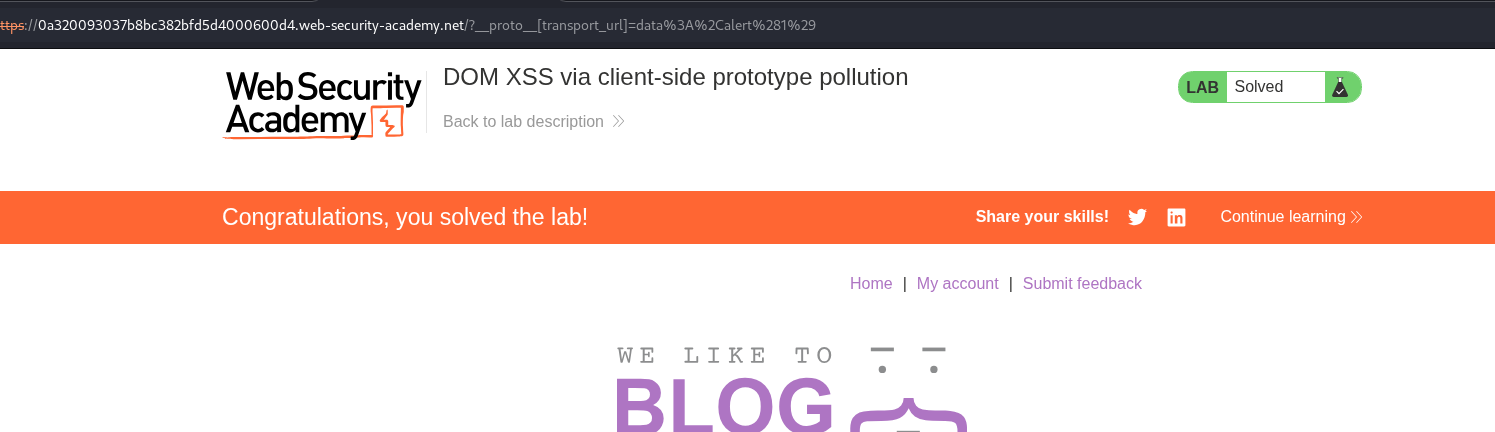
Task: Follow the Continue learning link
Action: 1282,217
